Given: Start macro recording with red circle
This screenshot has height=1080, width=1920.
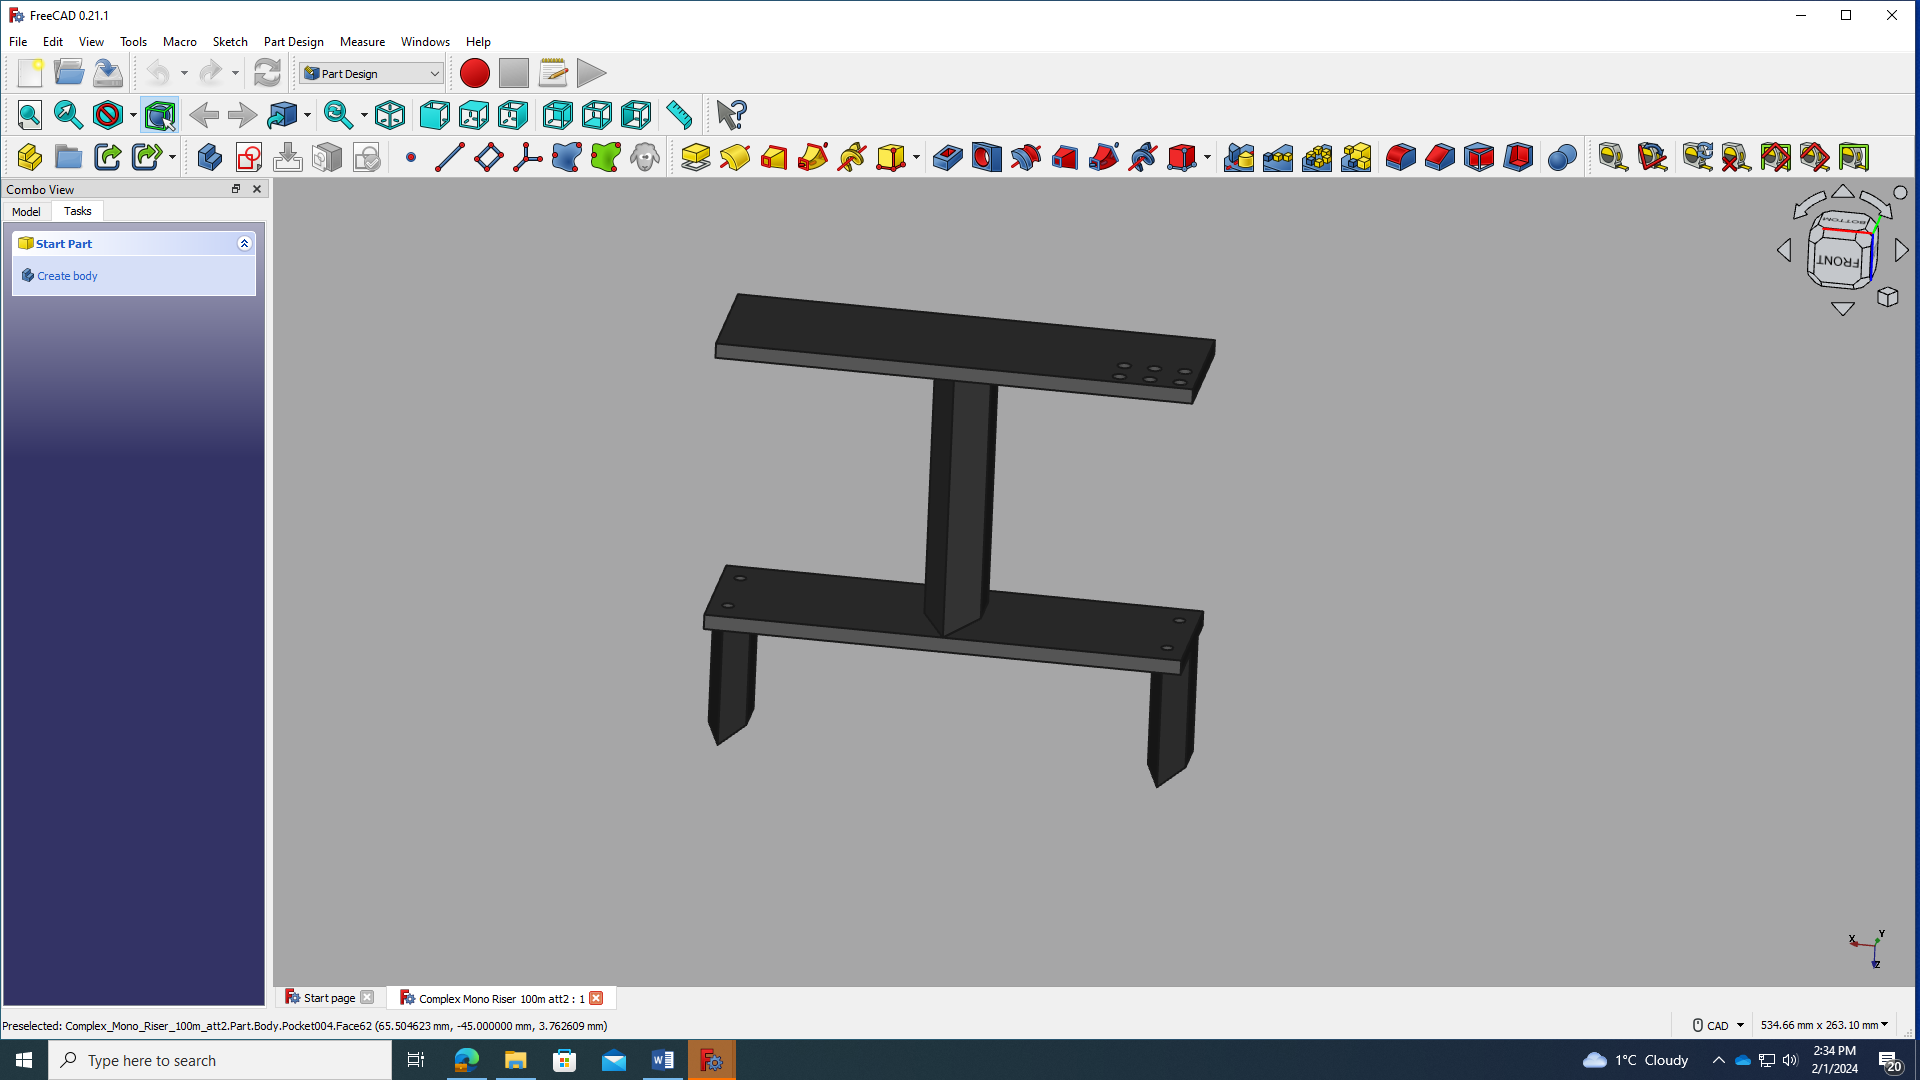Looking at the screenshot, I should pos(475,73).
